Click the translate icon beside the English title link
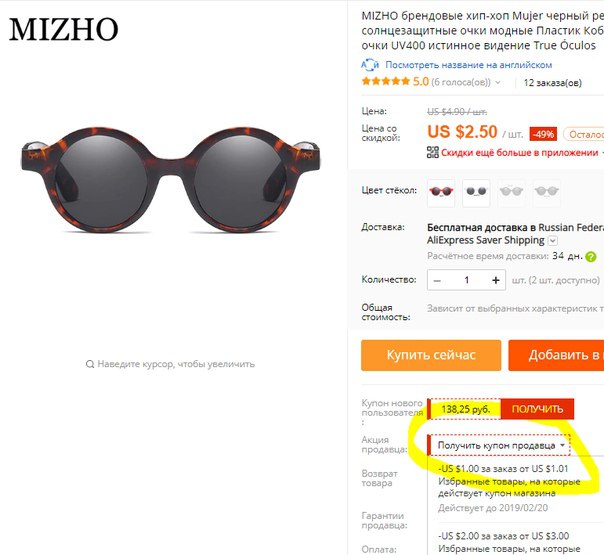Screen dimensions: 604x555 [370, 65]
